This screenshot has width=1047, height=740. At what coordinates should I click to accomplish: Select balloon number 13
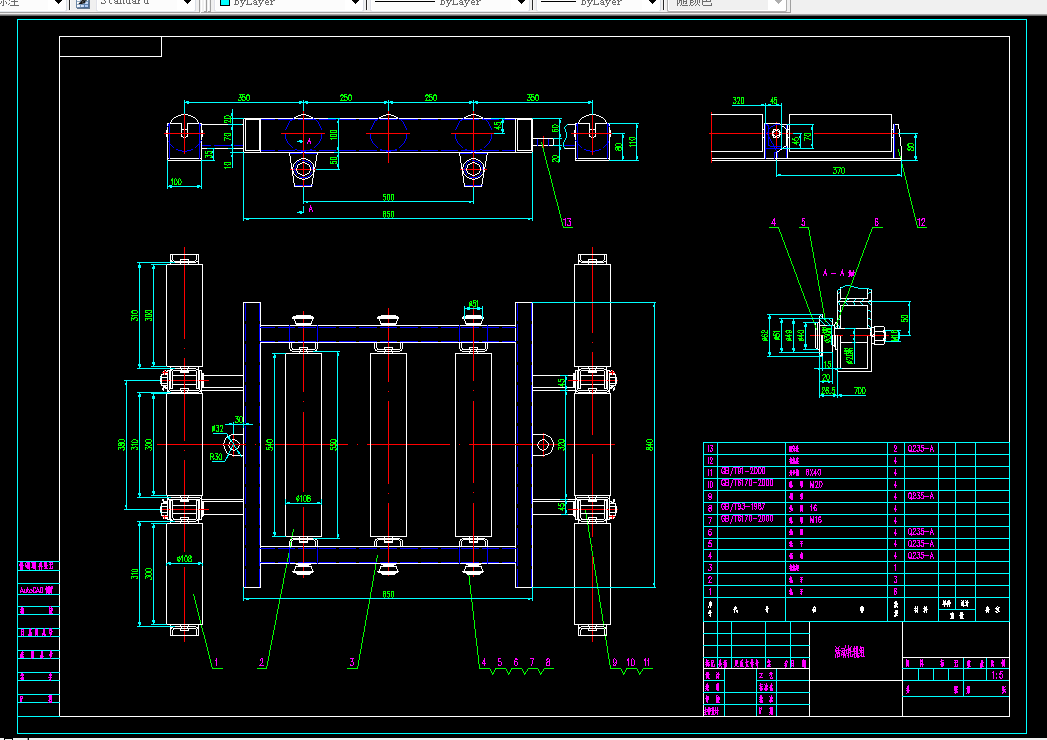click(x=567, y=222)
